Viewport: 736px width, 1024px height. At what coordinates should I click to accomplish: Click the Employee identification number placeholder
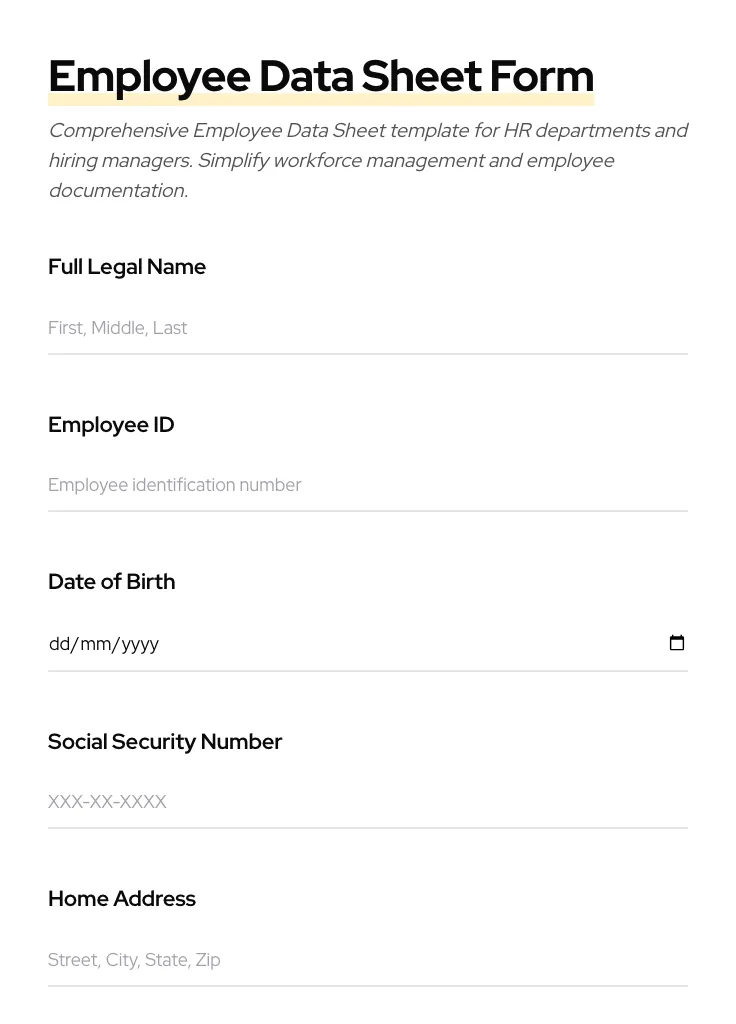[175, 485]
